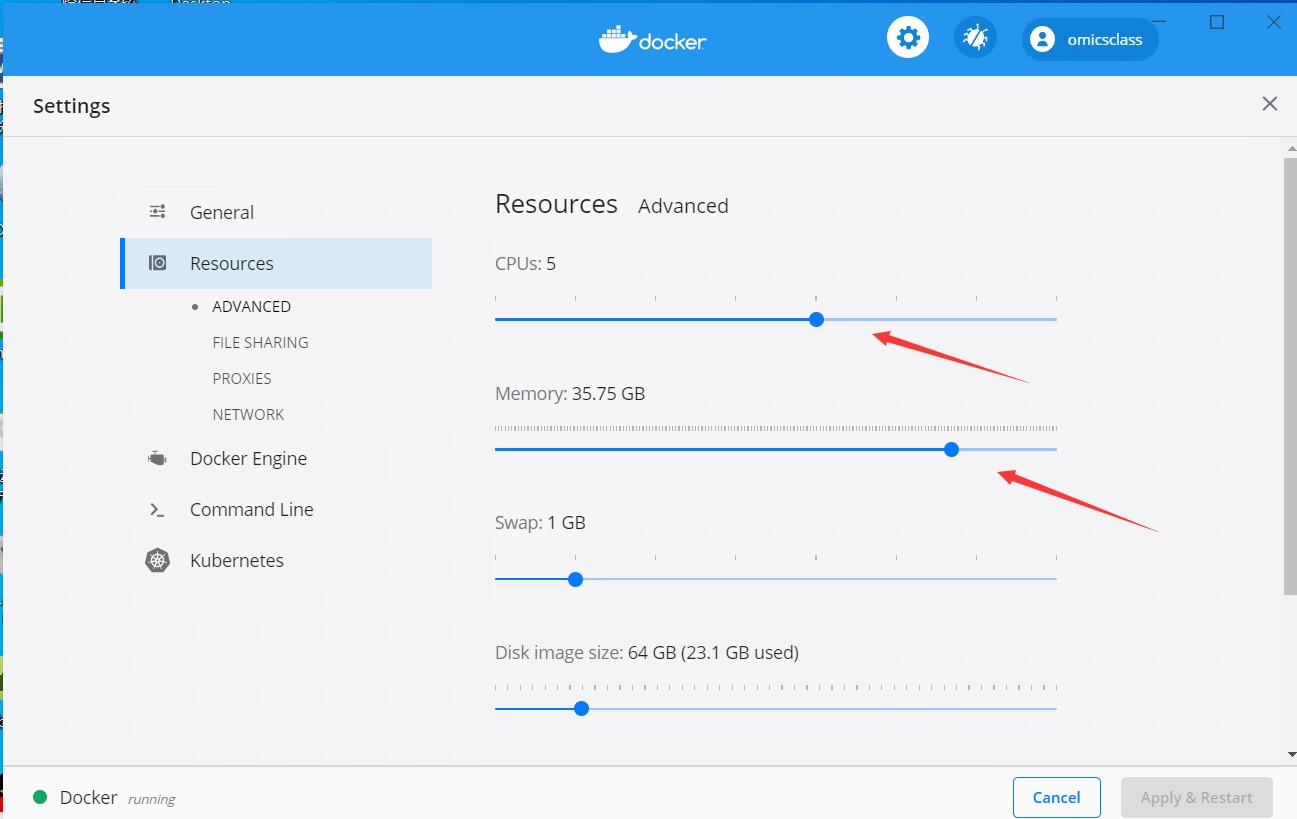1297x819 pixels.
Task: Click the 'Disk image size: 64 GB' label
Action: tap(647, 653)
